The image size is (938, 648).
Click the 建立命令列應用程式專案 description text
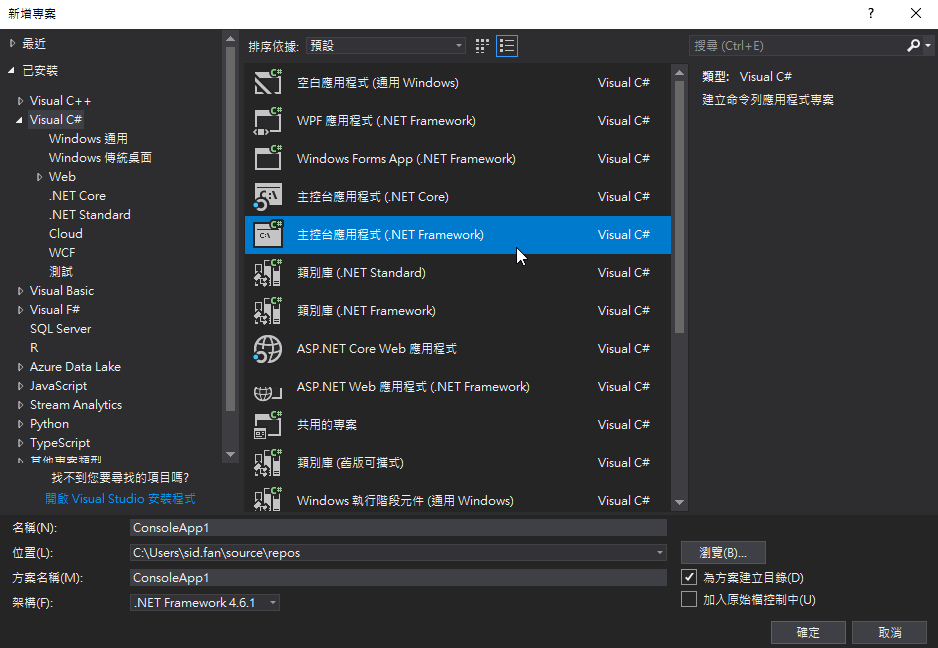(768, 99)
